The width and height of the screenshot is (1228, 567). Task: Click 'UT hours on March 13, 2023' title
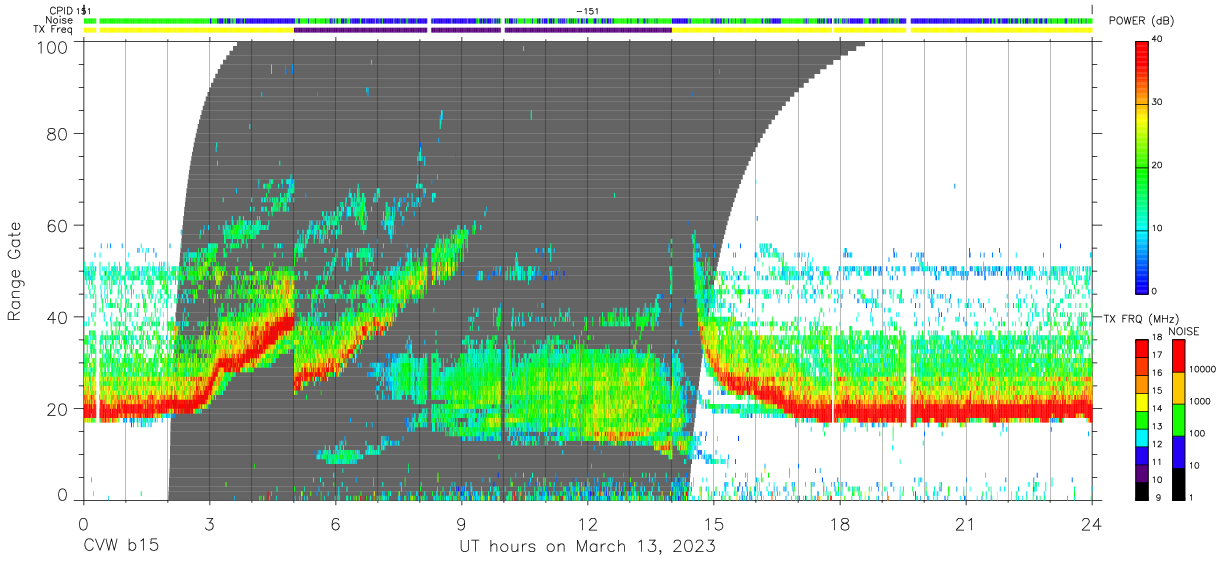(587, 548)
